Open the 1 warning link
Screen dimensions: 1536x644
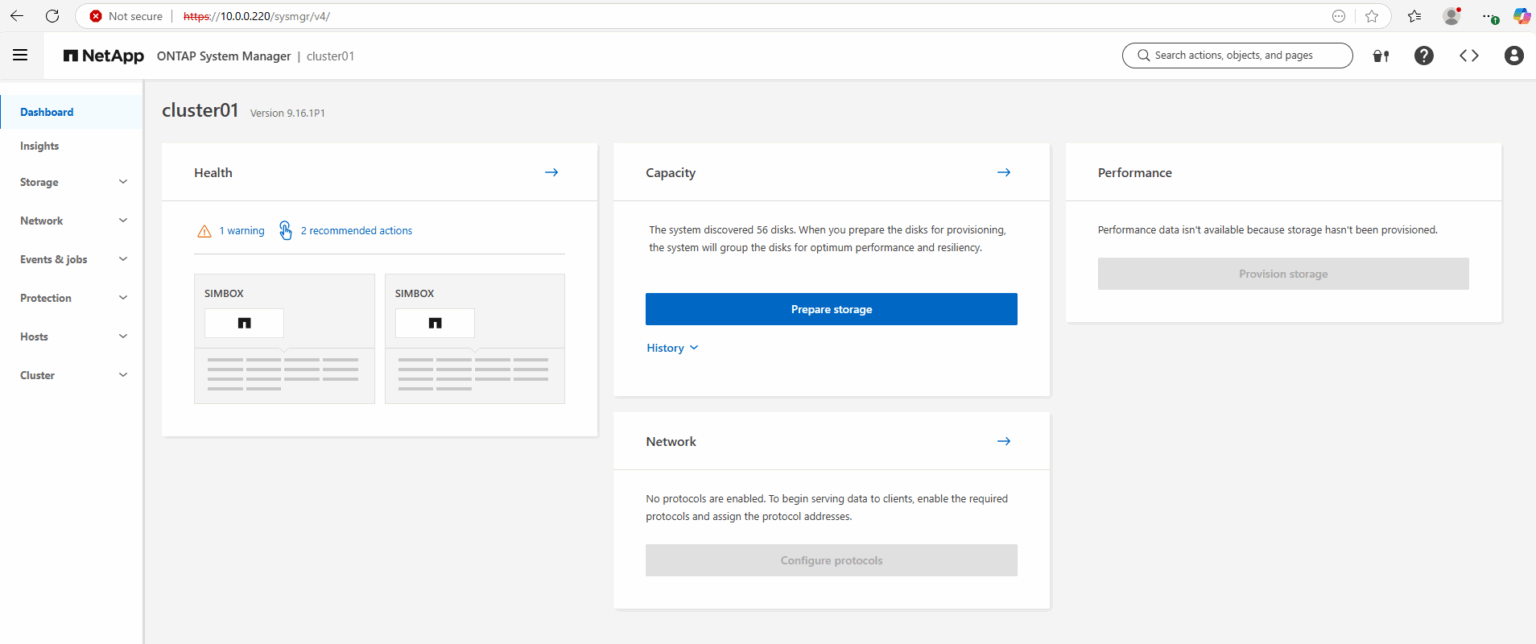[x=242, y=230]
